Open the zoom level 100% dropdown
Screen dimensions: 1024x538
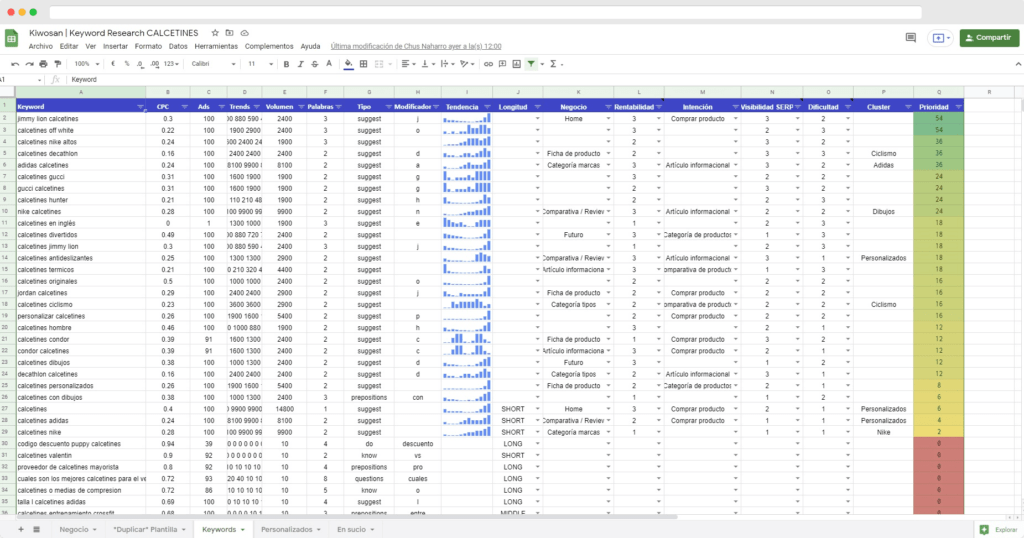tap(86, 64)
